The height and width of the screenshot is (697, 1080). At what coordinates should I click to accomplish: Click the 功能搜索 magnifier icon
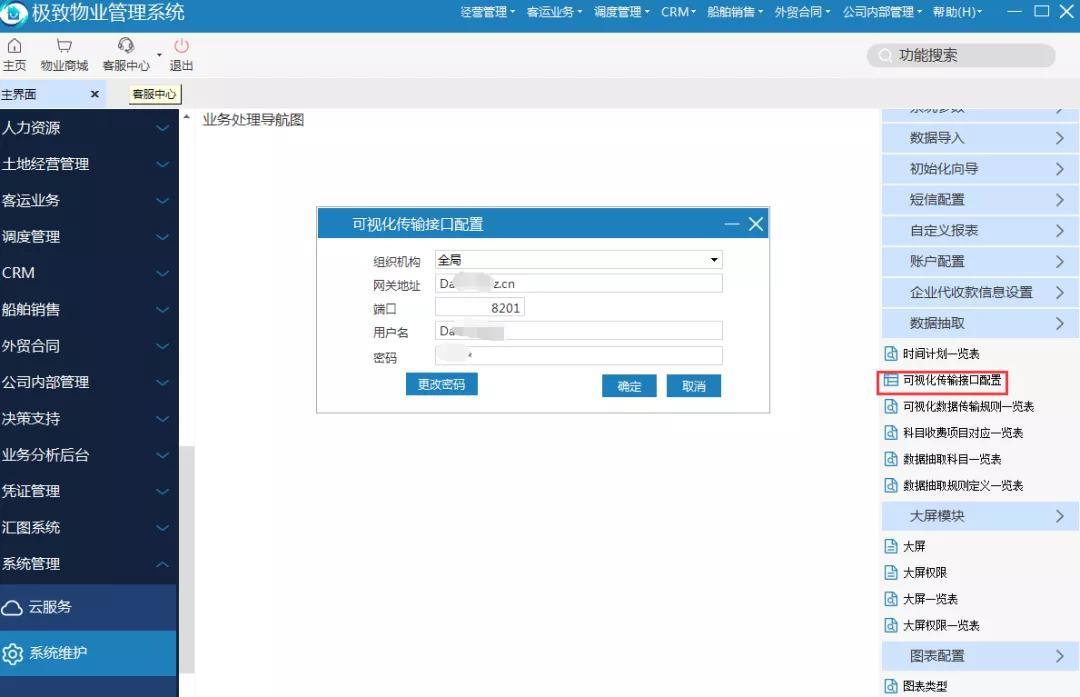(885, 55)
